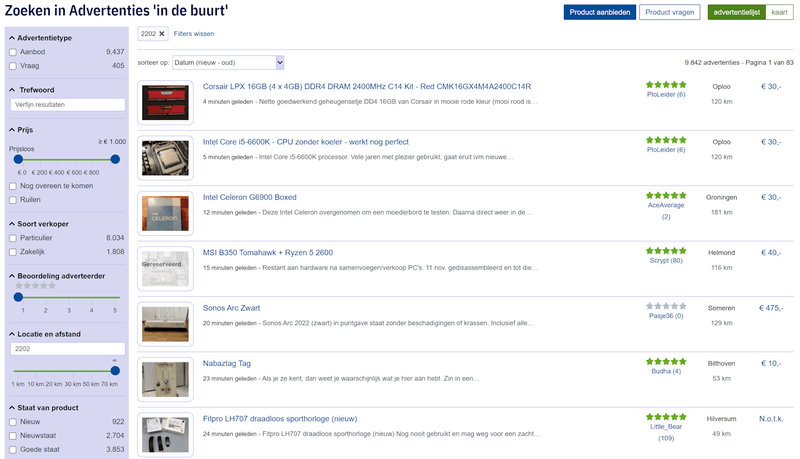
Task: View seller profile Scrypt (80)
Action: pos(666,261)
